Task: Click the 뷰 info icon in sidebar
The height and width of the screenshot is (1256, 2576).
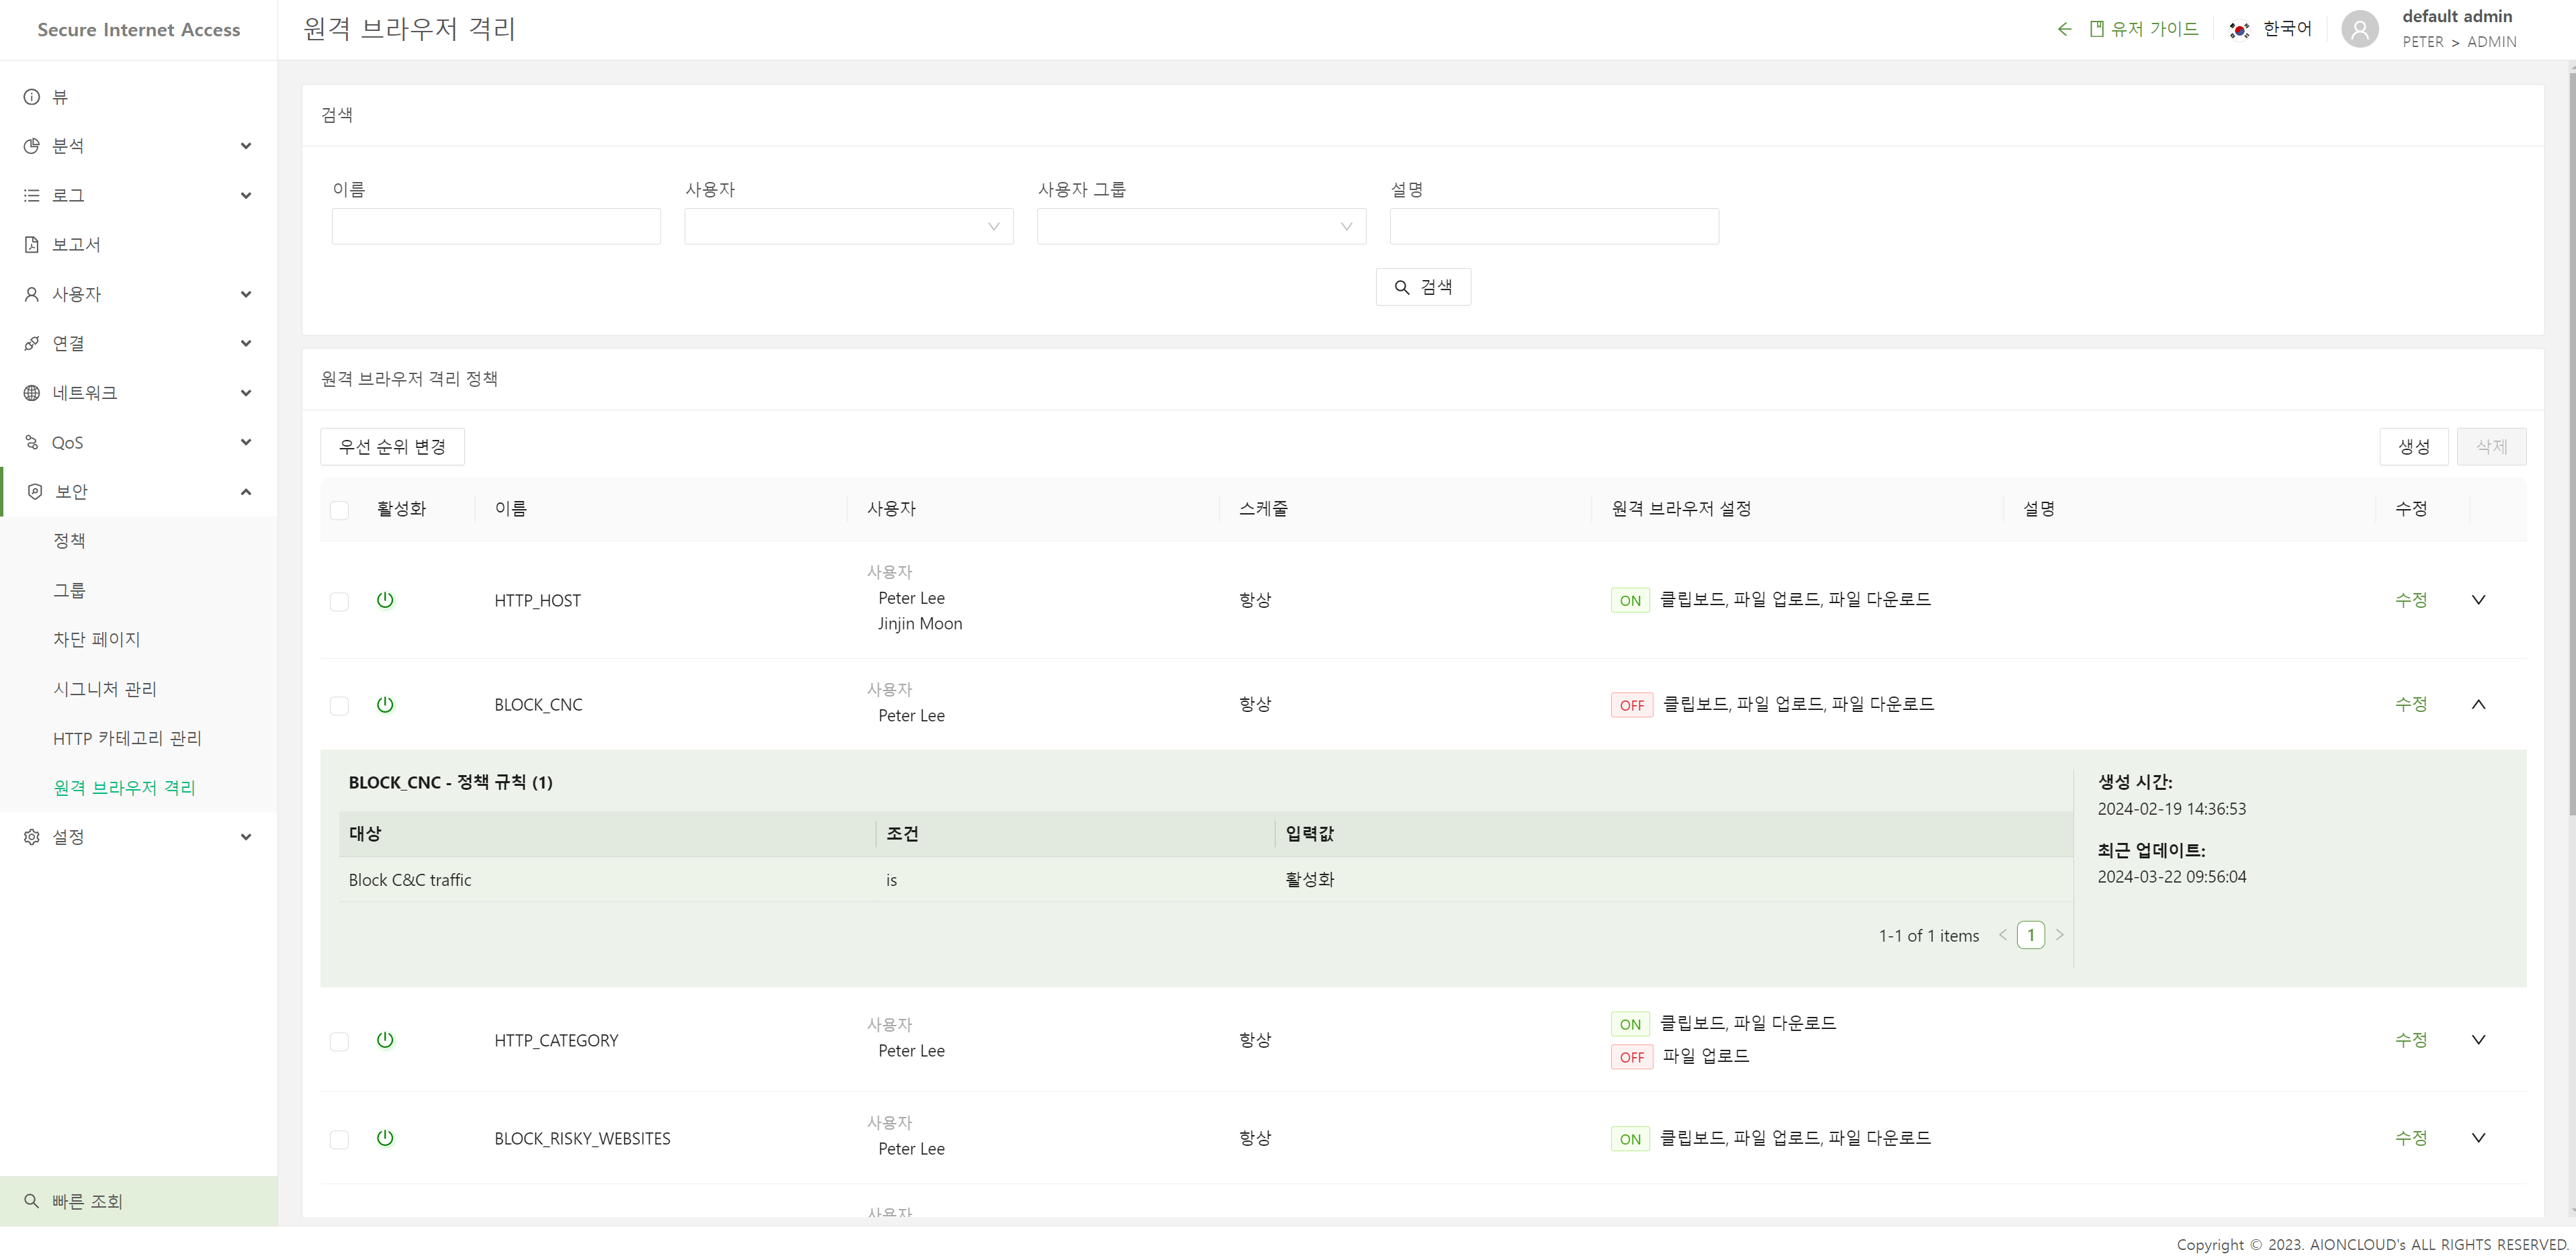Action: (32, 97)
